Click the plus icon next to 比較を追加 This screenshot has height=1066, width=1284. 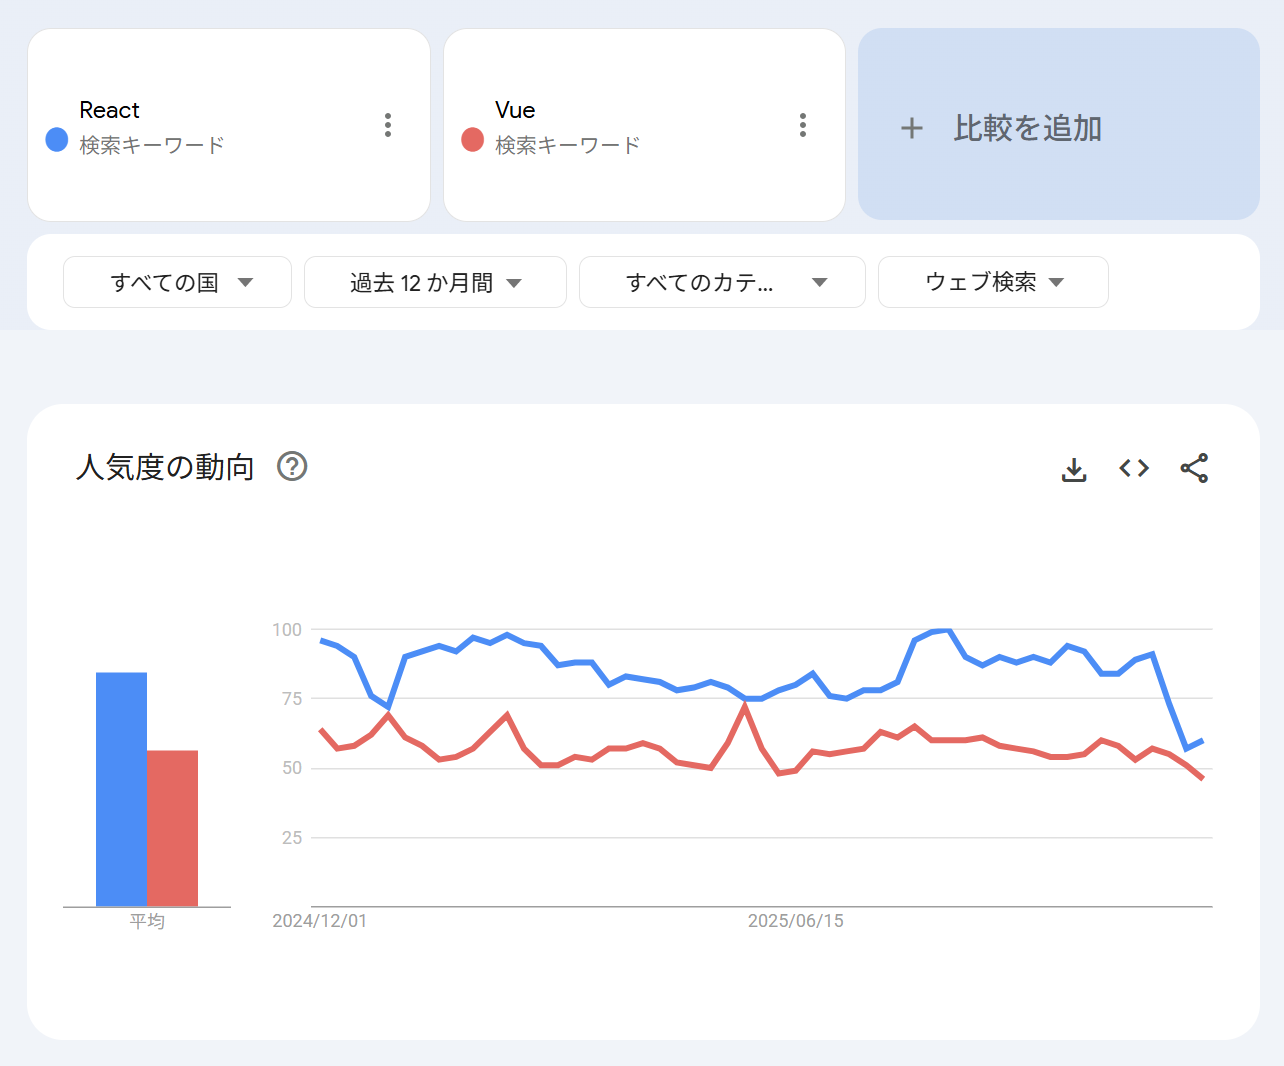(x=911, y=128)
